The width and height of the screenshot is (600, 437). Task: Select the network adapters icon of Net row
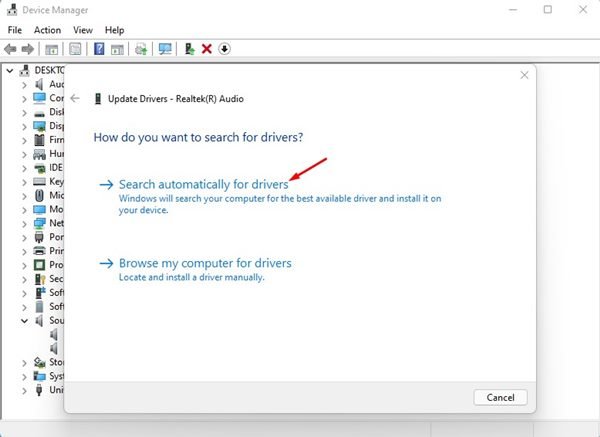39,223
